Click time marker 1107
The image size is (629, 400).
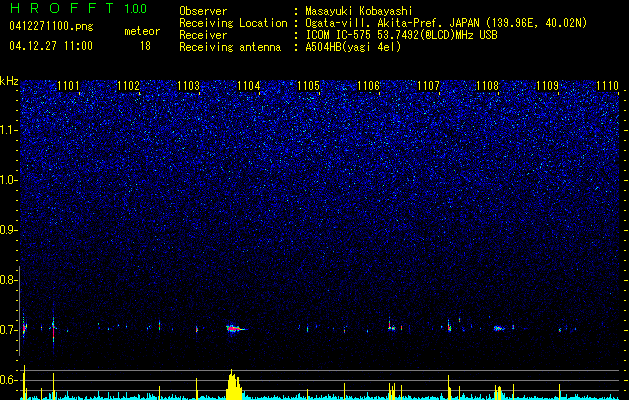tap(428, 86)
